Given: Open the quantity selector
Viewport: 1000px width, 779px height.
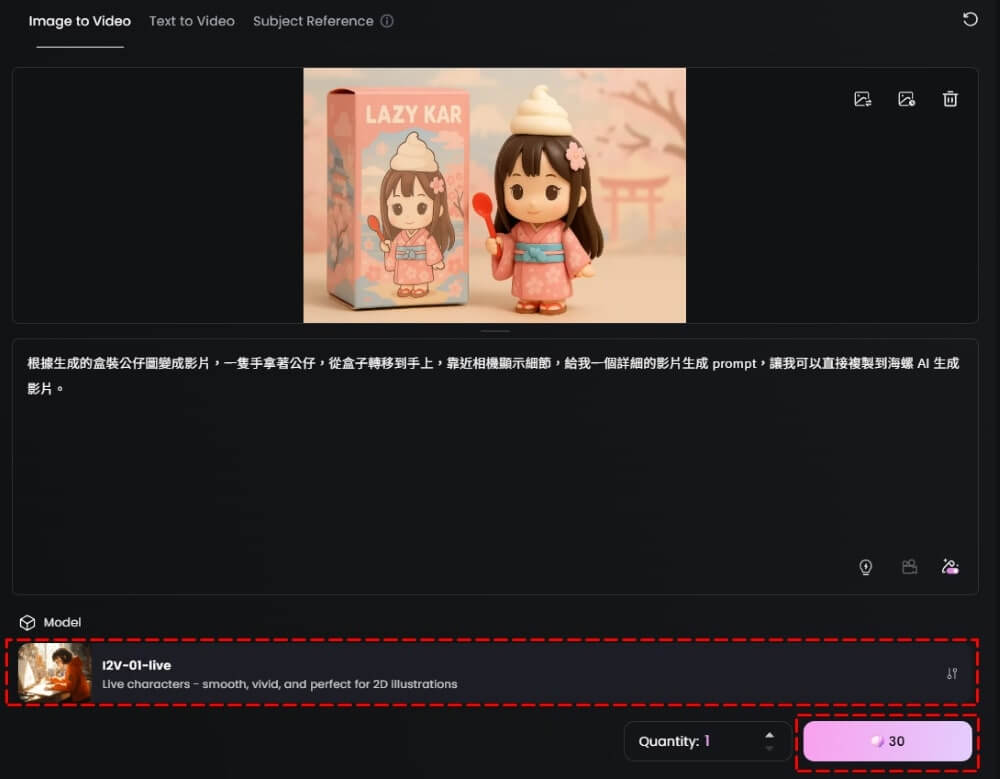Looking at the screenshot, I should pos(706,741).
